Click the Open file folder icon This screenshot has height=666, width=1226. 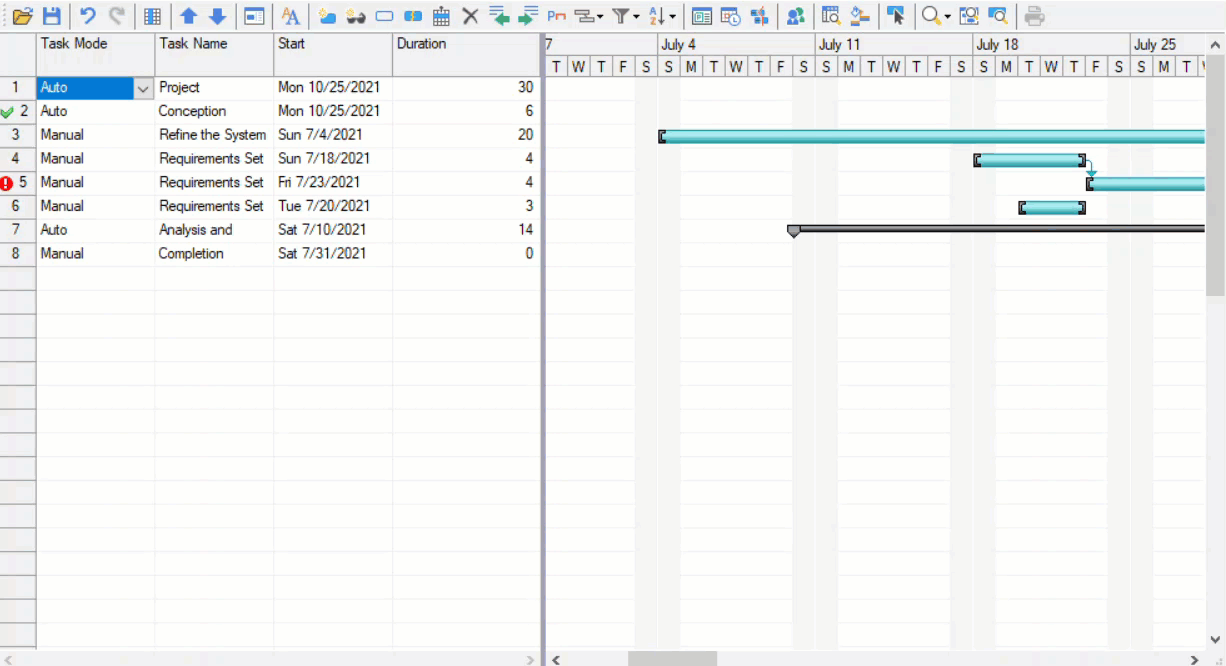22,16
